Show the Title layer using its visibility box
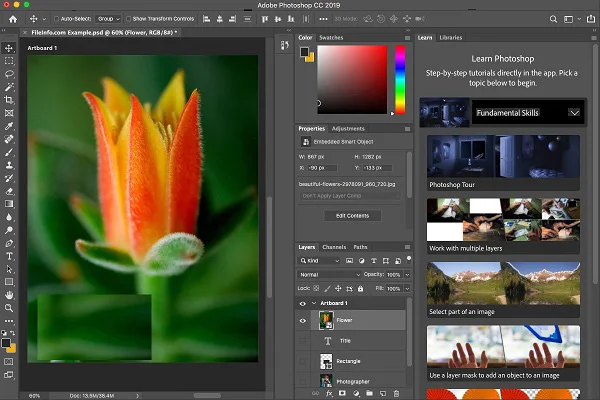600x400 pixels. [x=303, y=341]
